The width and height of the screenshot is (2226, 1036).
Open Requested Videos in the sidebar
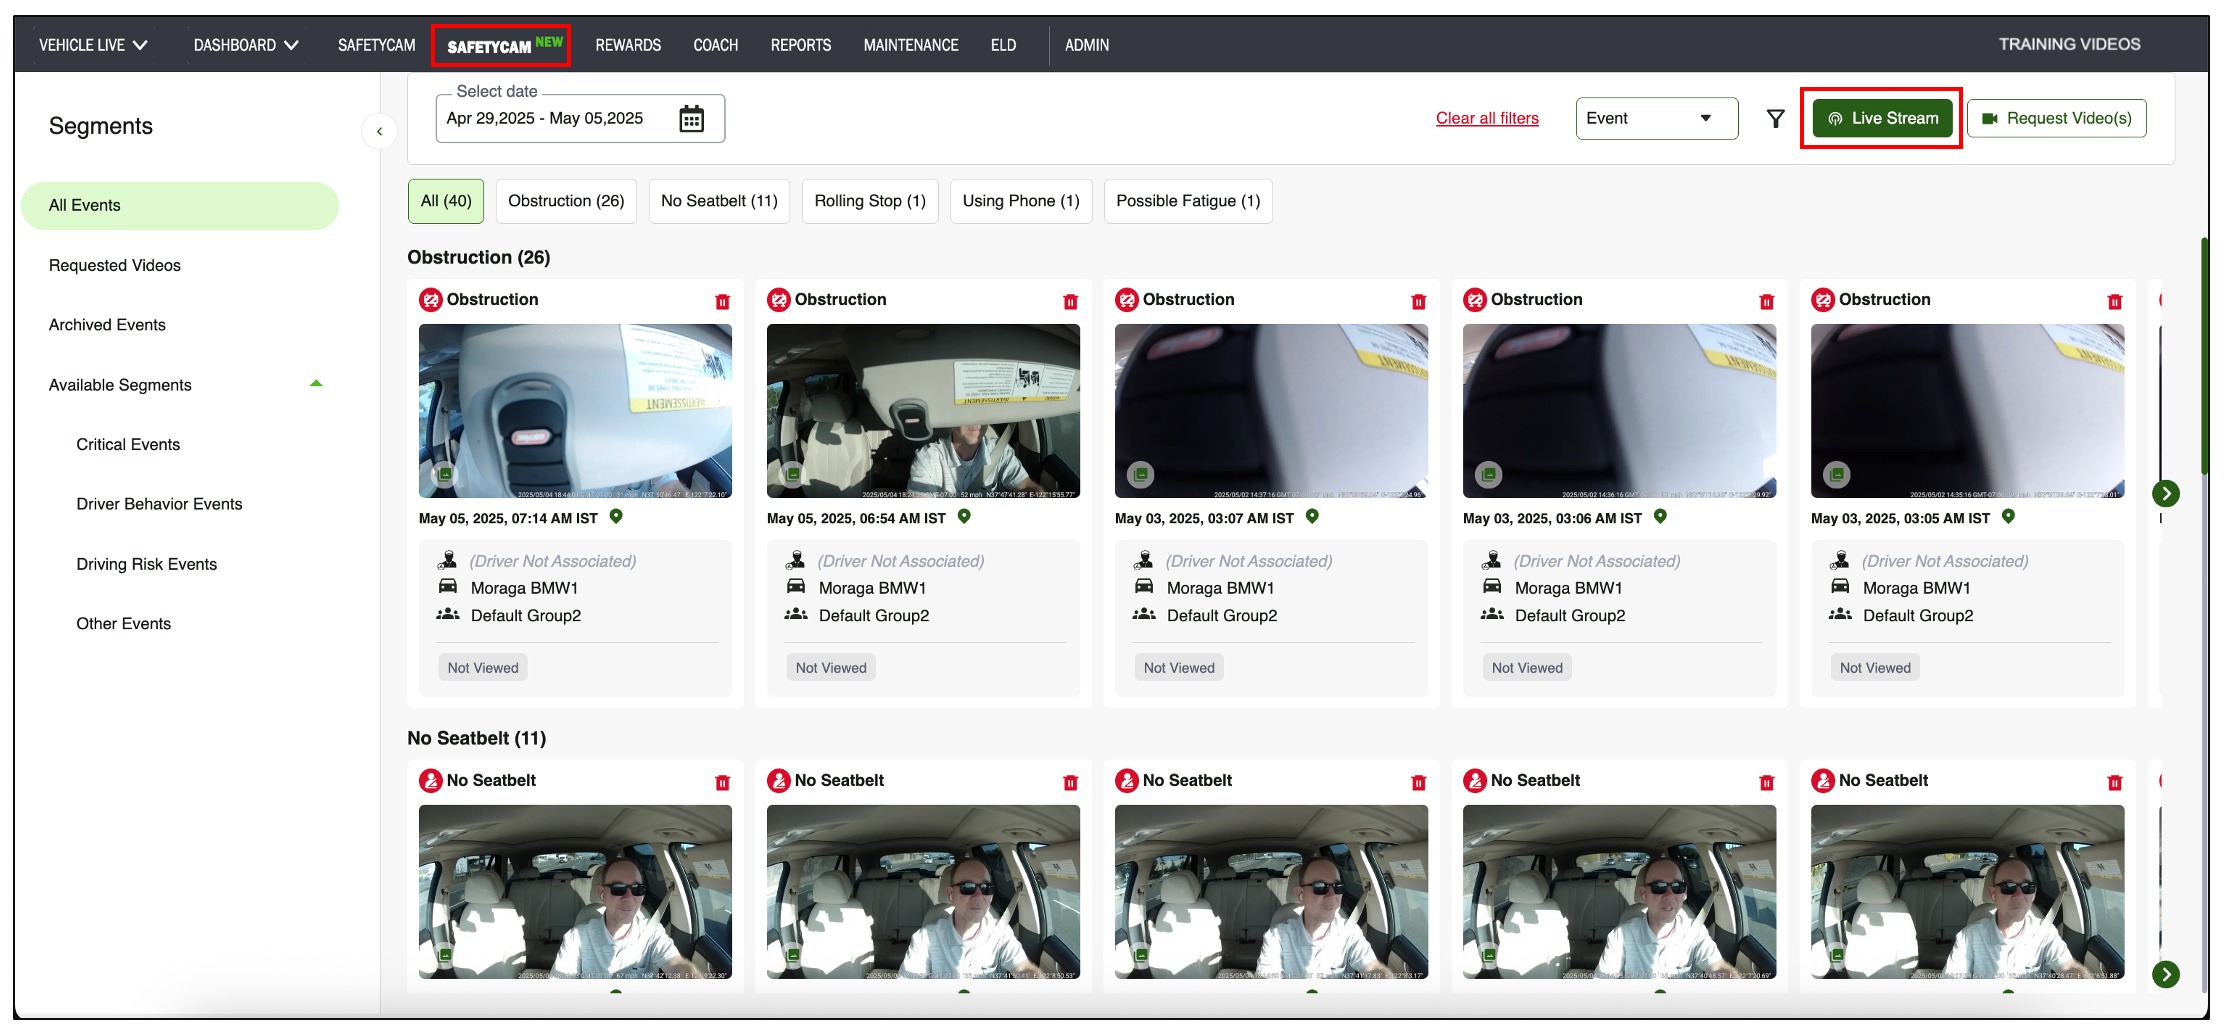pyautogui.click(x=115, y=265)
